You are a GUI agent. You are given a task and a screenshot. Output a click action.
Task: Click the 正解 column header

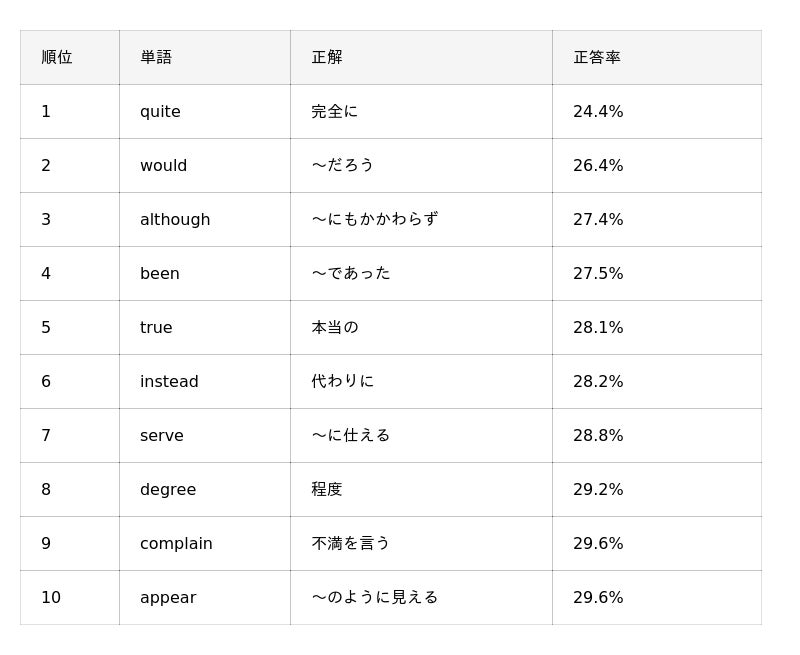coord(421,57)
